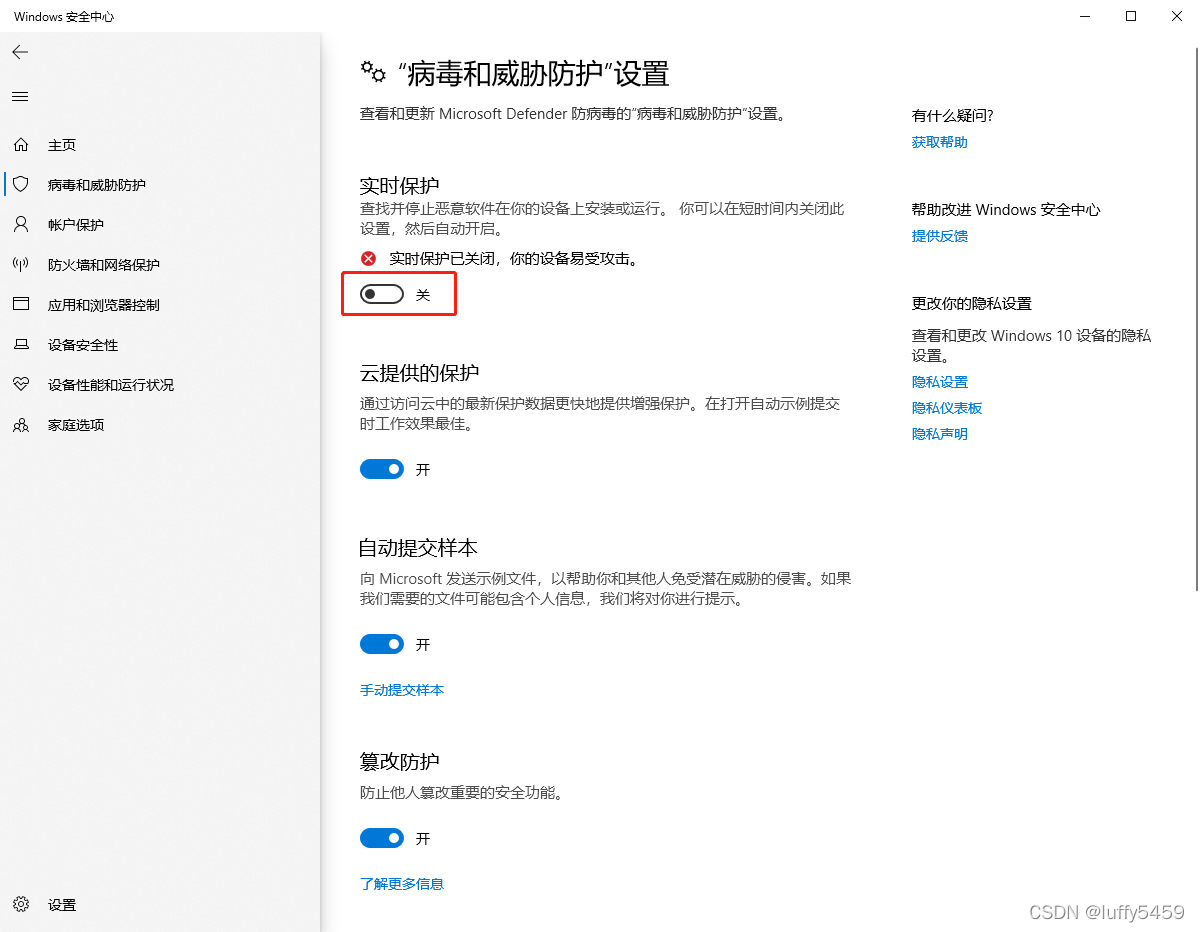This screenshot has height=932, width=1200.
Task: Click the family icon for 家庭选项
Action: pos(21,425)
